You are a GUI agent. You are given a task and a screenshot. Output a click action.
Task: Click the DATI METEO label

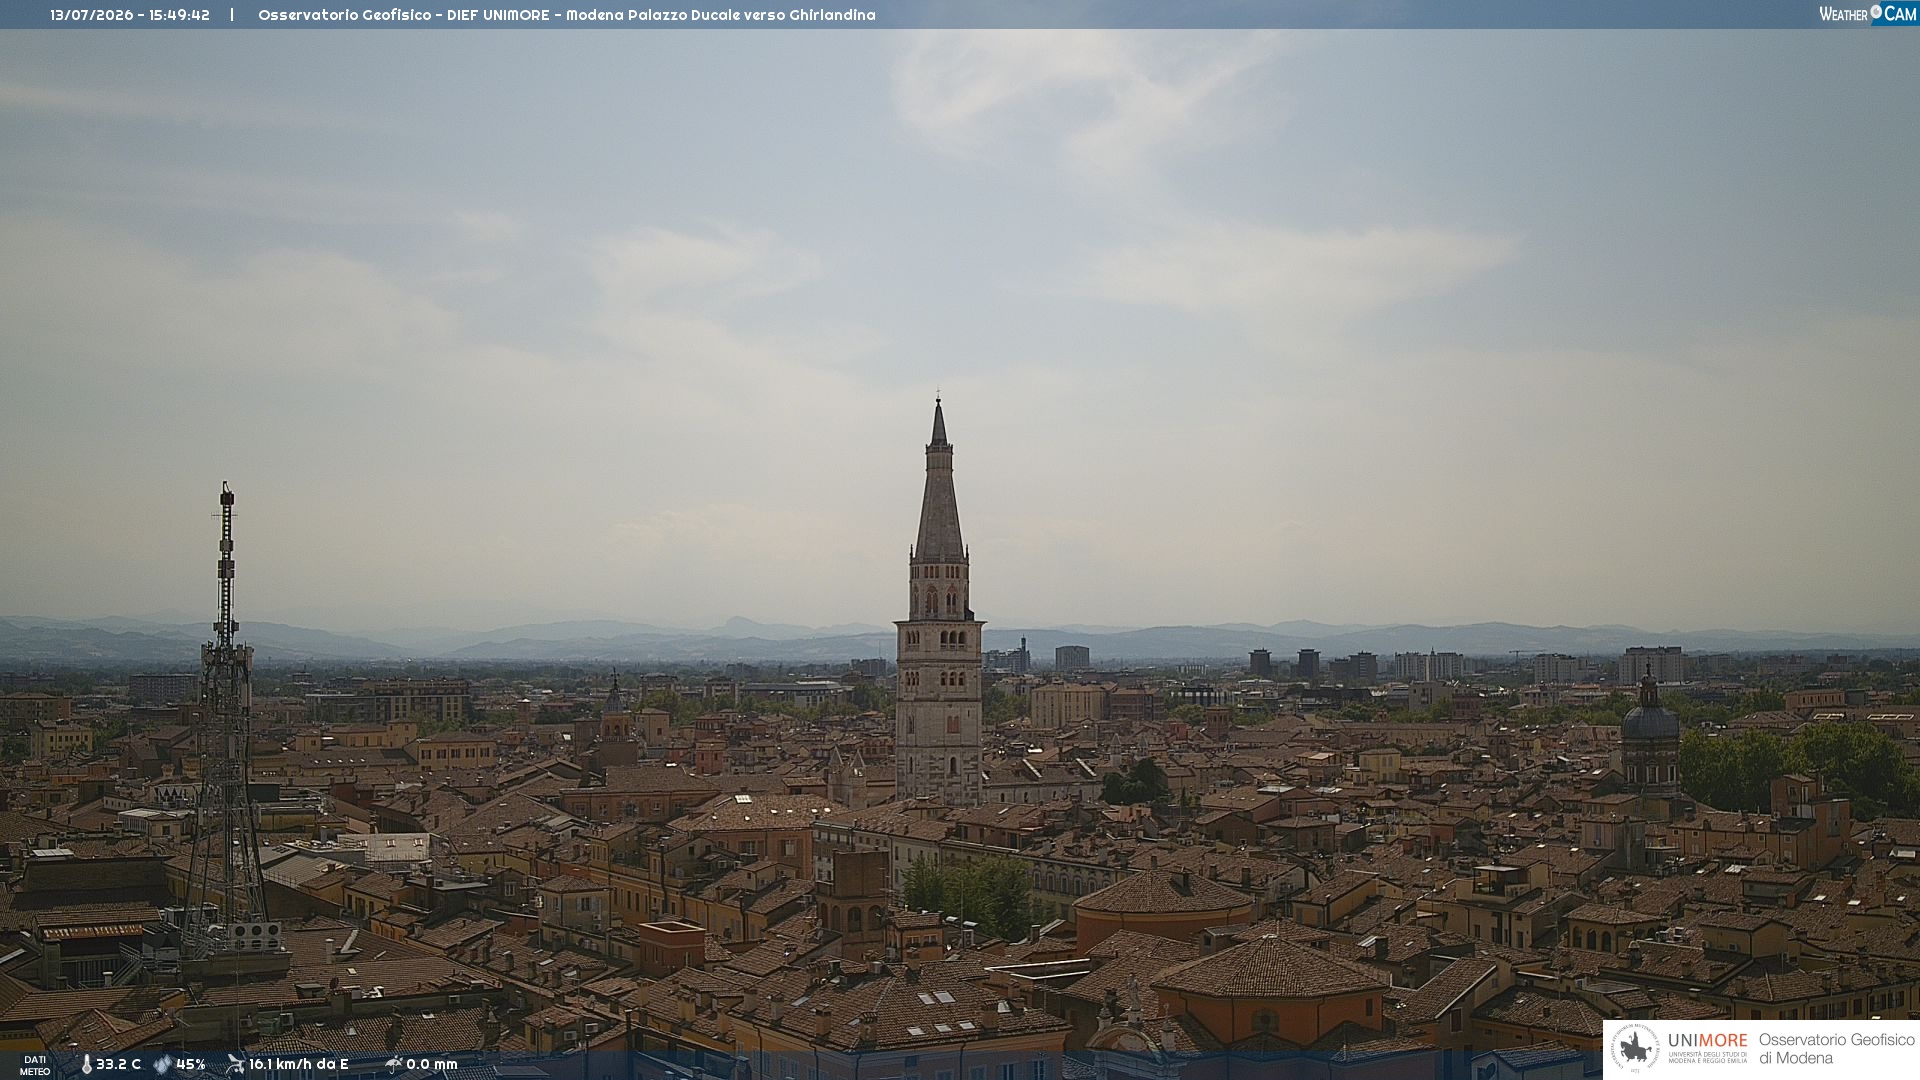(x=35, y=1066)
